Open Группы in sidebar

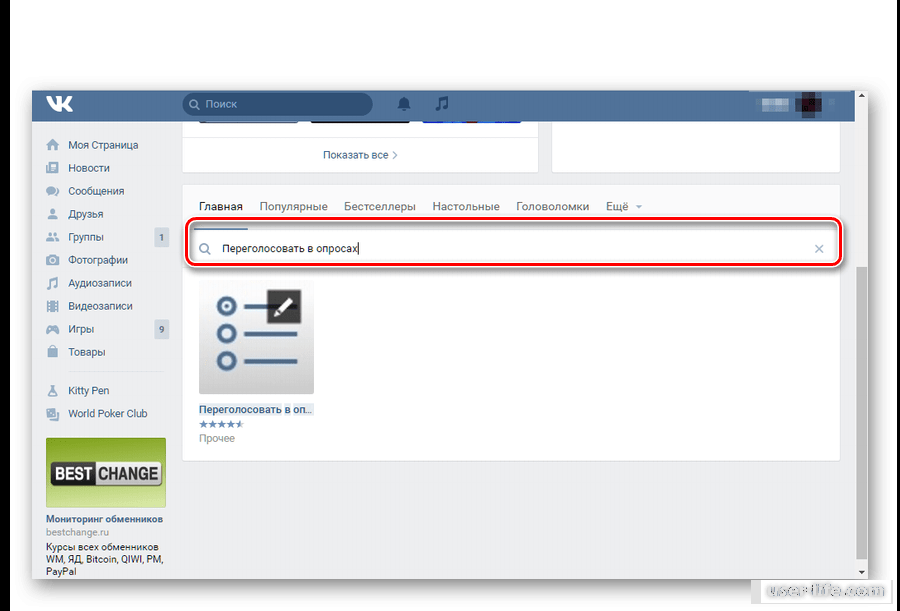point(86,237)
